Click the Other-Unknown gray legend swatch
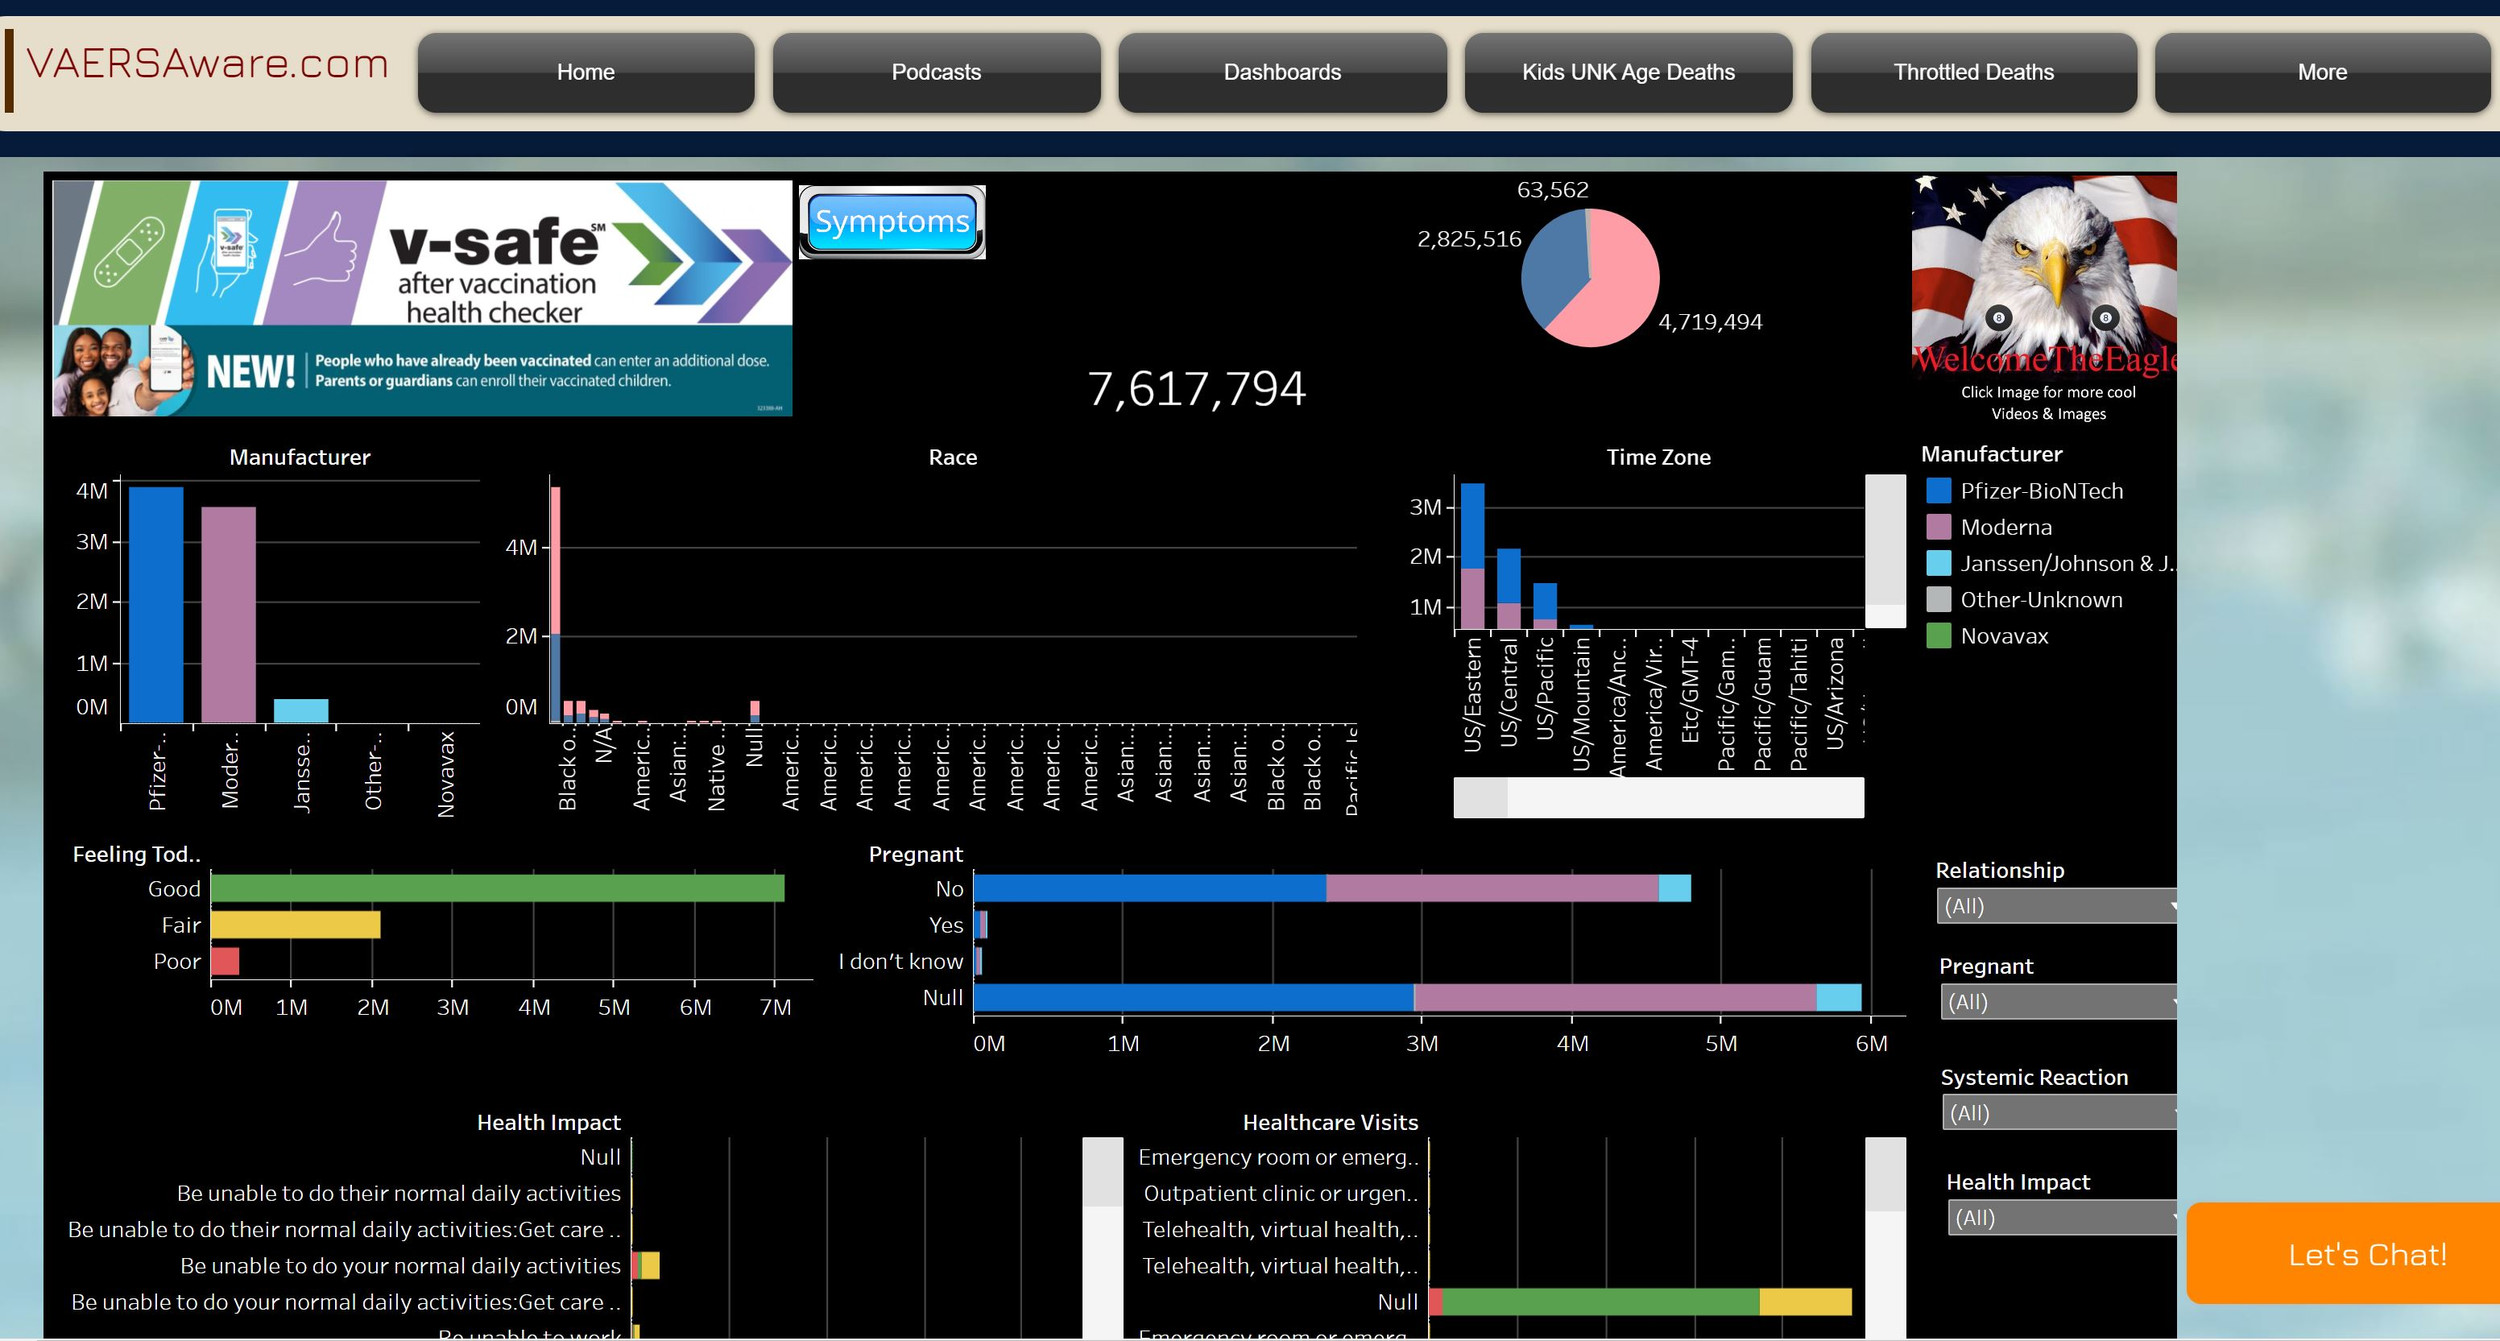Screen dimensions: 2500x1341 [x=1938, y=599]
